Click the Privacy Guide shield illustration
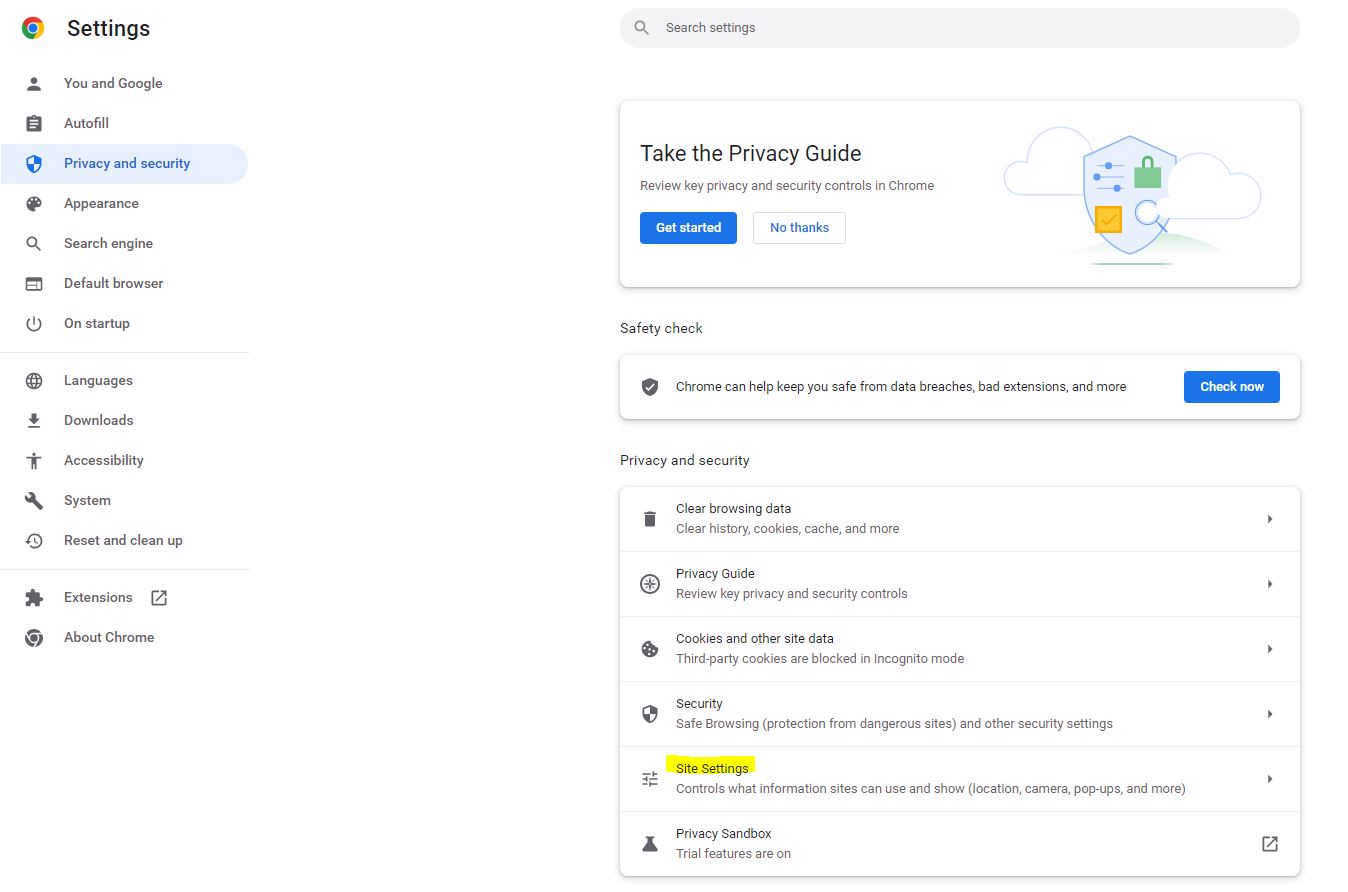The height and width of the screenshot is (892, 1348). click(1130, 195)
